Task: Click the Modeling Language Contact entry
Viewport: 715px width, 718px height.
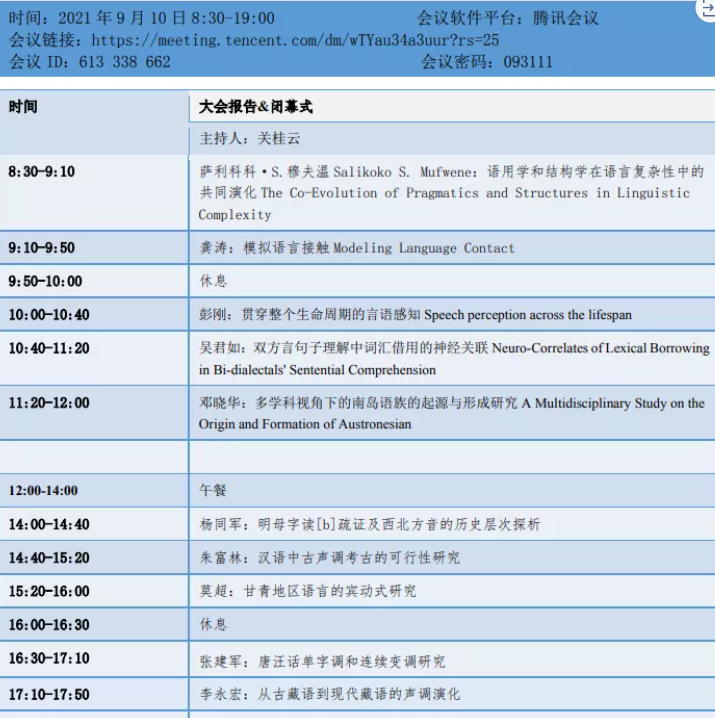Action: (x=356, y=248)
